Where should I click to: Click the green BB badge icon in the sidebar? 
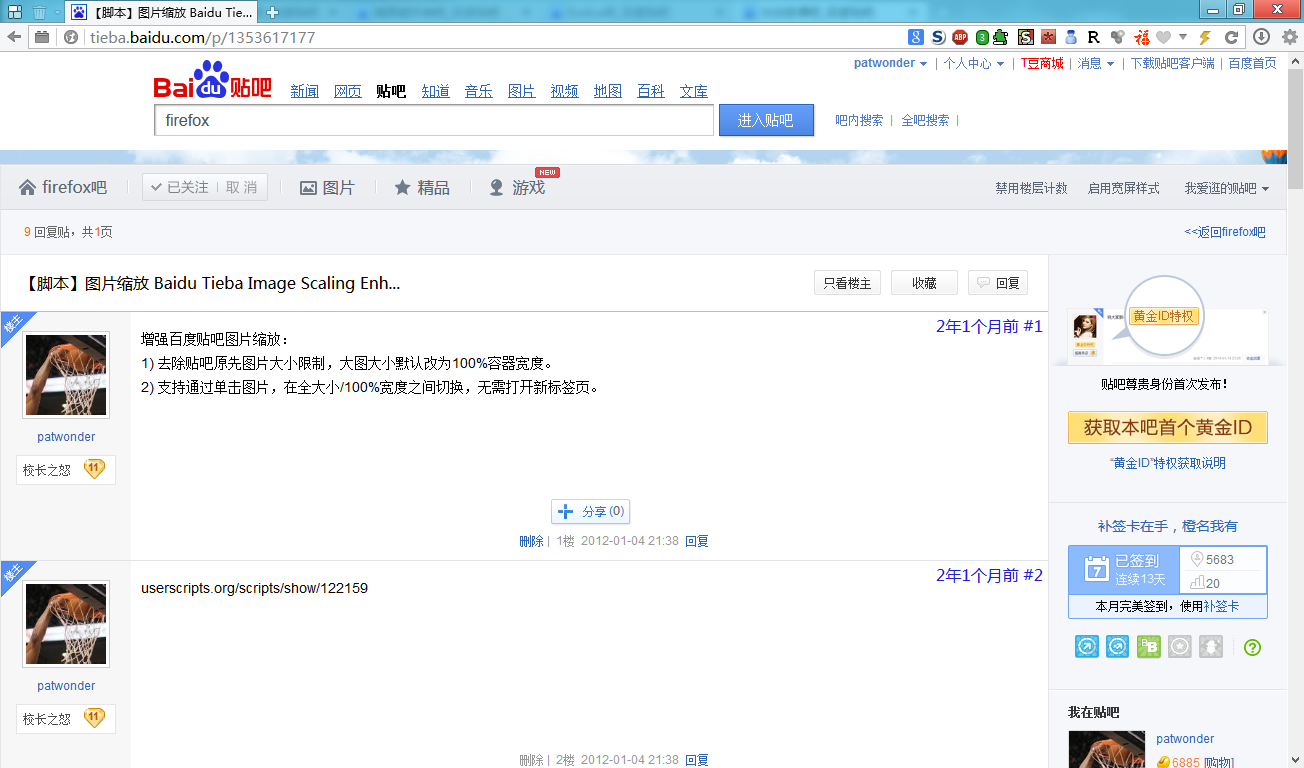1148,646
